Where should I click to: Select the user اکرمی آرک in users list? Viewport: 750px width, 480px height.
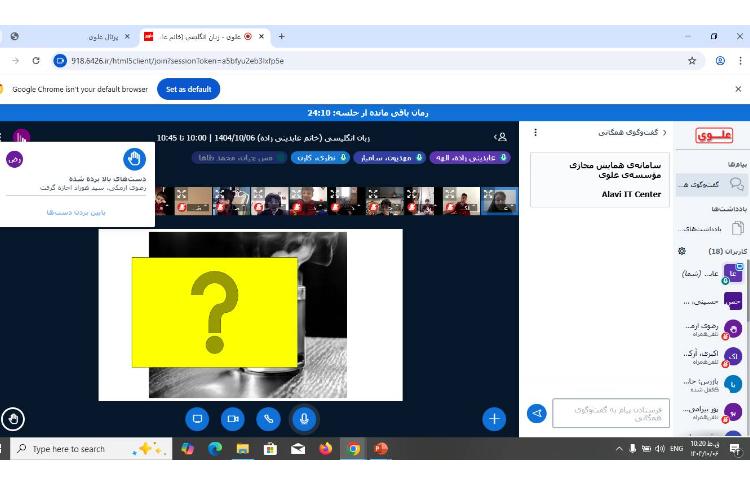click(x=712, y=356)
